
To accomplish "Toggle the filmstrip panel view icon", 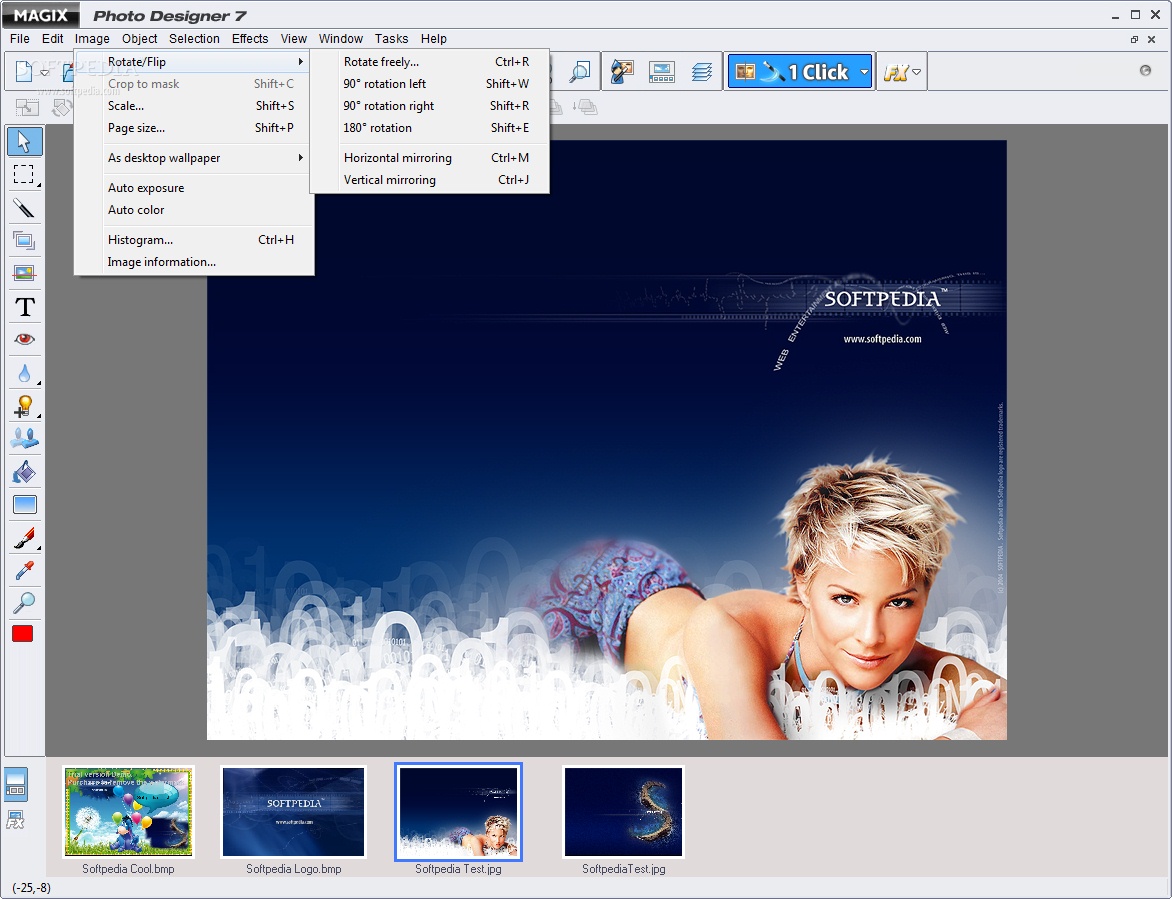I will tap(16, 785).
